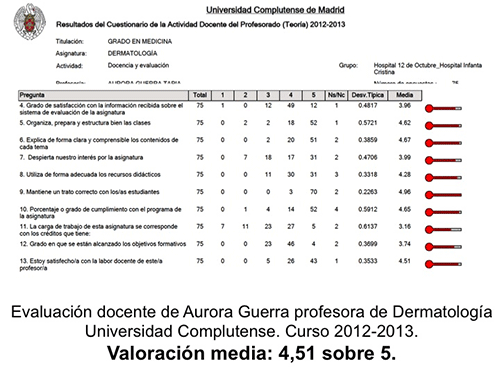Click the Desv.Típica column header
This screenshot has height=375, width=500.
click(368, 95)
